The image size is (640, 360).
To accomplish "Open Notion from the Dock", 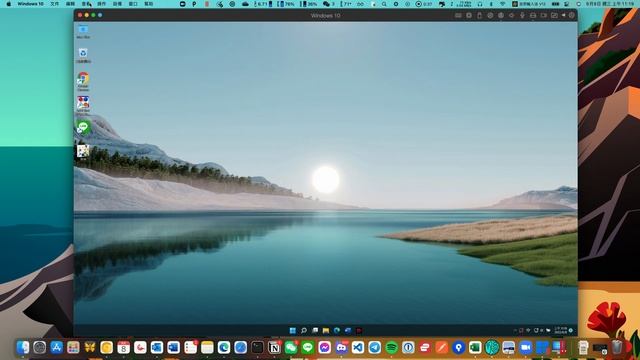I will pos(274,347).
